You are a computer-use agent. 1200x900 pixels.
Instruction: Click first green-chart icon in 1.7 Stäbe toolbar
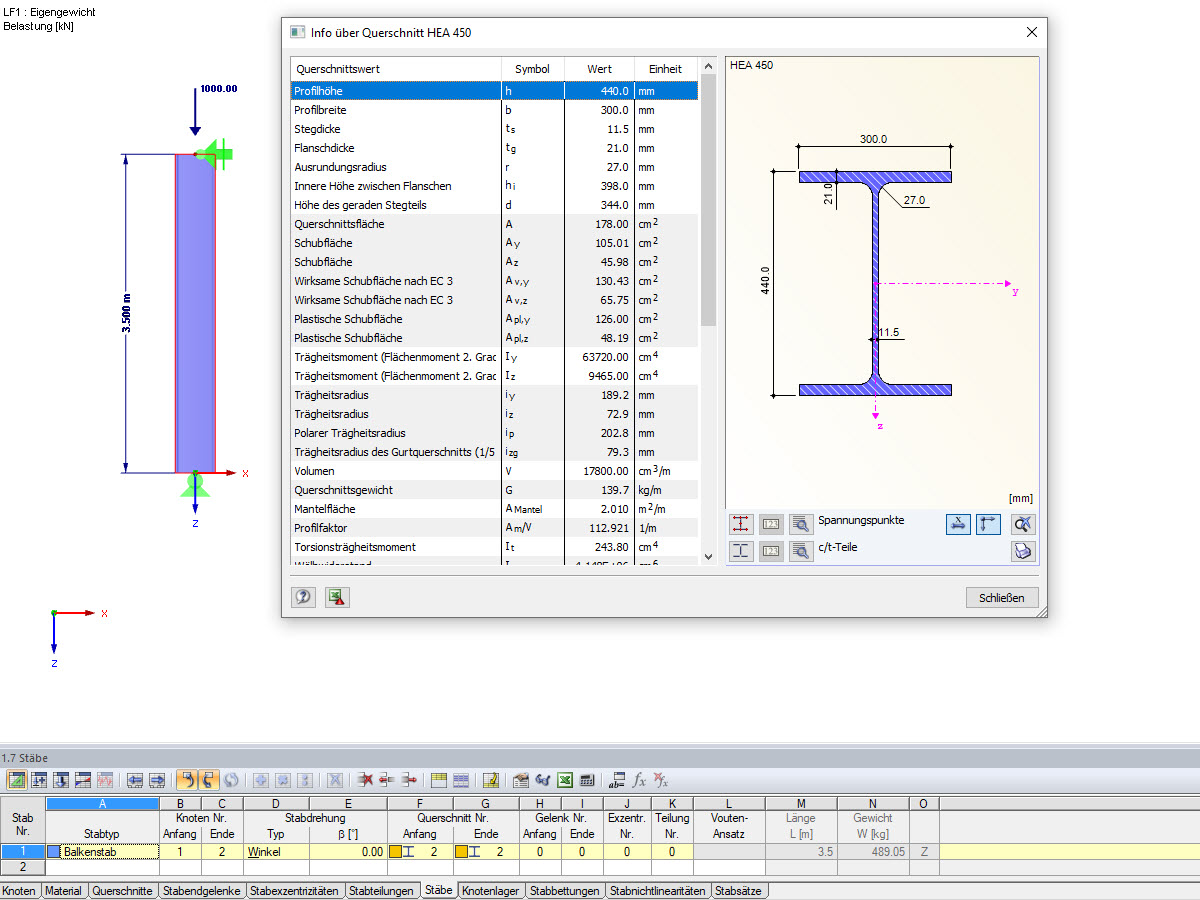pyautogui.click(x=17, y=780)
